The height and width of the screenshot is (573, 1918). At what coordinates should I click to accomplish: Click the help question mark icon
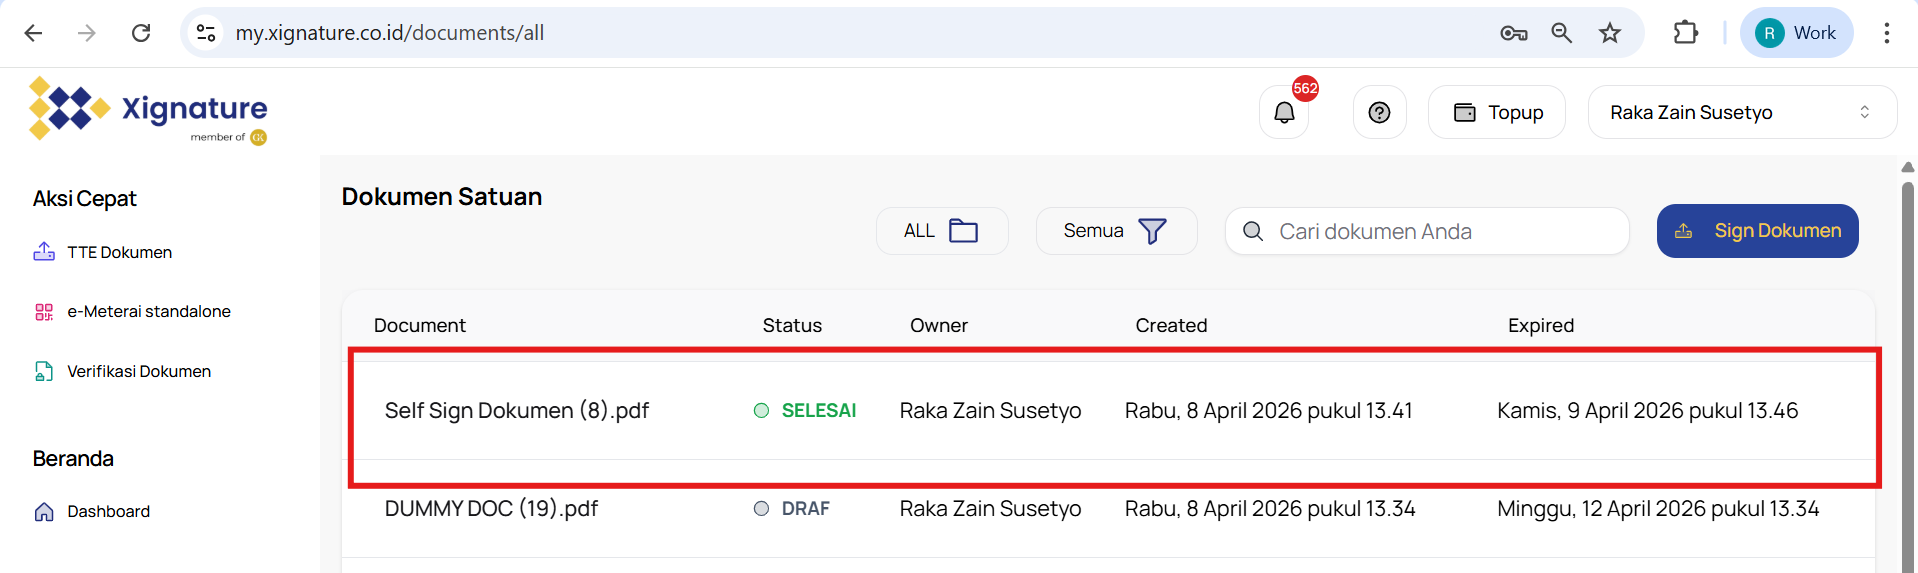pyautogui.click(x=1379, y=112)
